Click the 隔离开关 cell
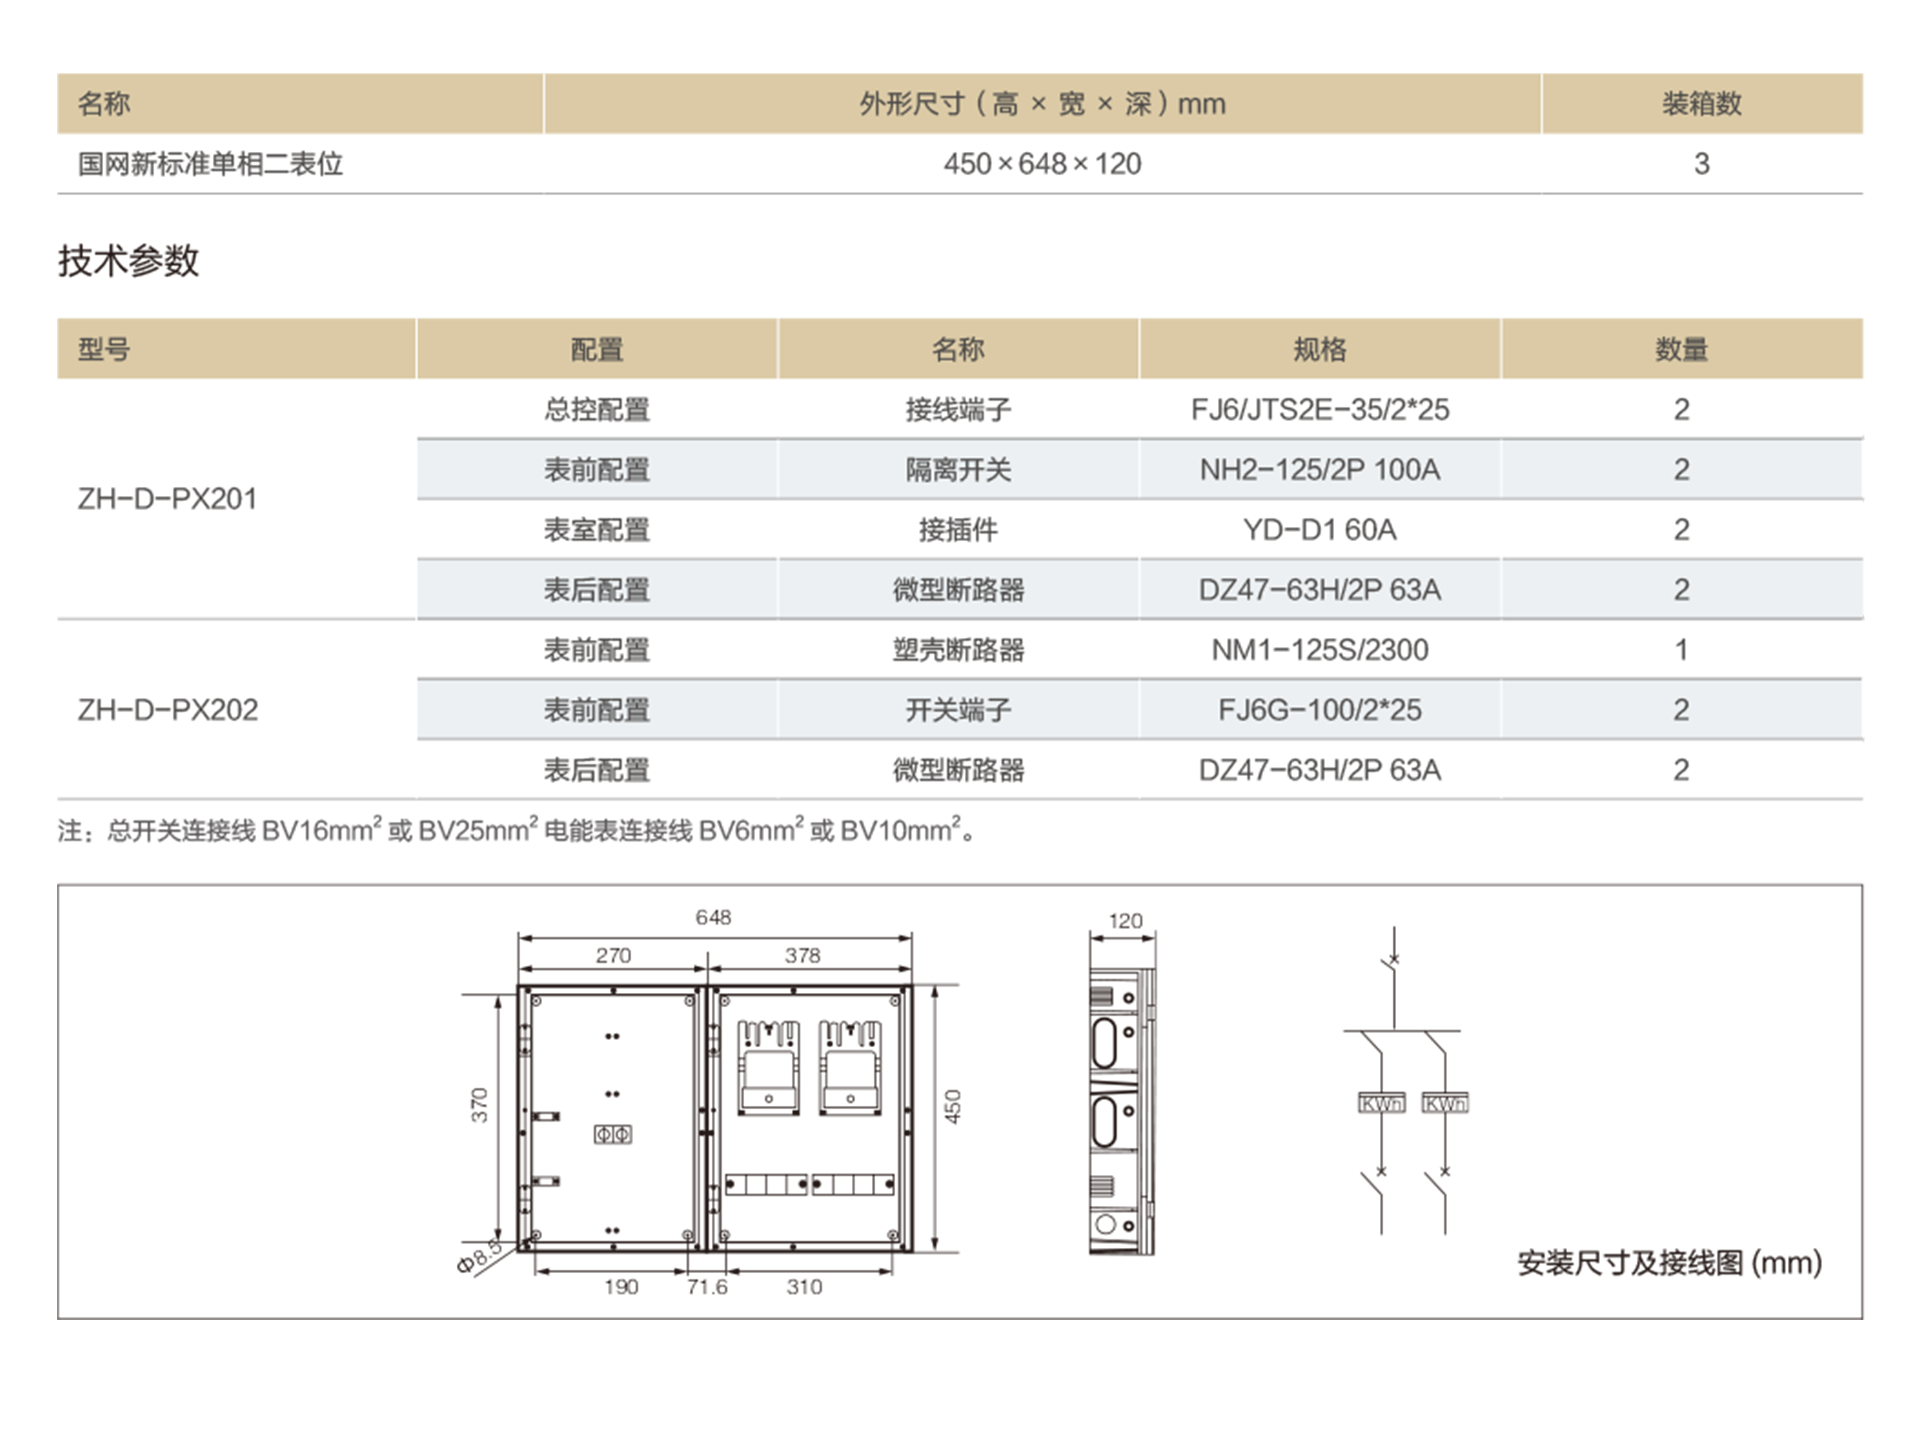Viewport: 1920px width, 1453px height. tap(958, 469)
